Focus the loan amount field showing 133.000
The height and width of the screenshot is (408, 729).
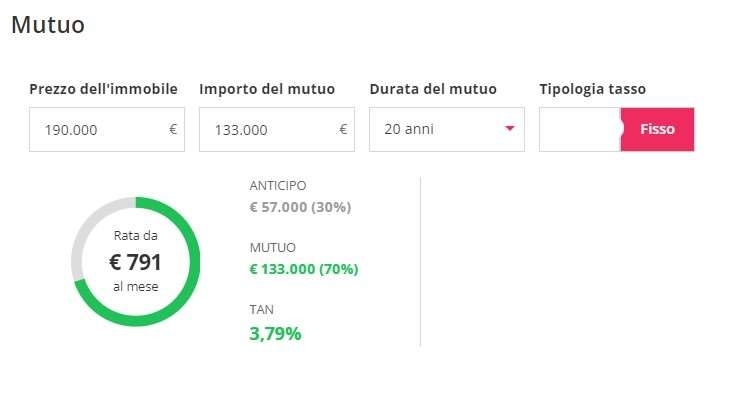point(277,129)
